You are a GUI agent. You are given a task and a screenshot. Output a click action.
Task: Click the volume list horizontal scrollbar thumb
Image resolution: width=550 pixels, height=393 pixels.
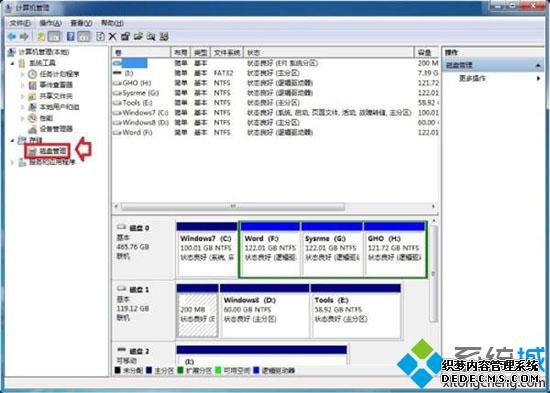click(233, 206)
